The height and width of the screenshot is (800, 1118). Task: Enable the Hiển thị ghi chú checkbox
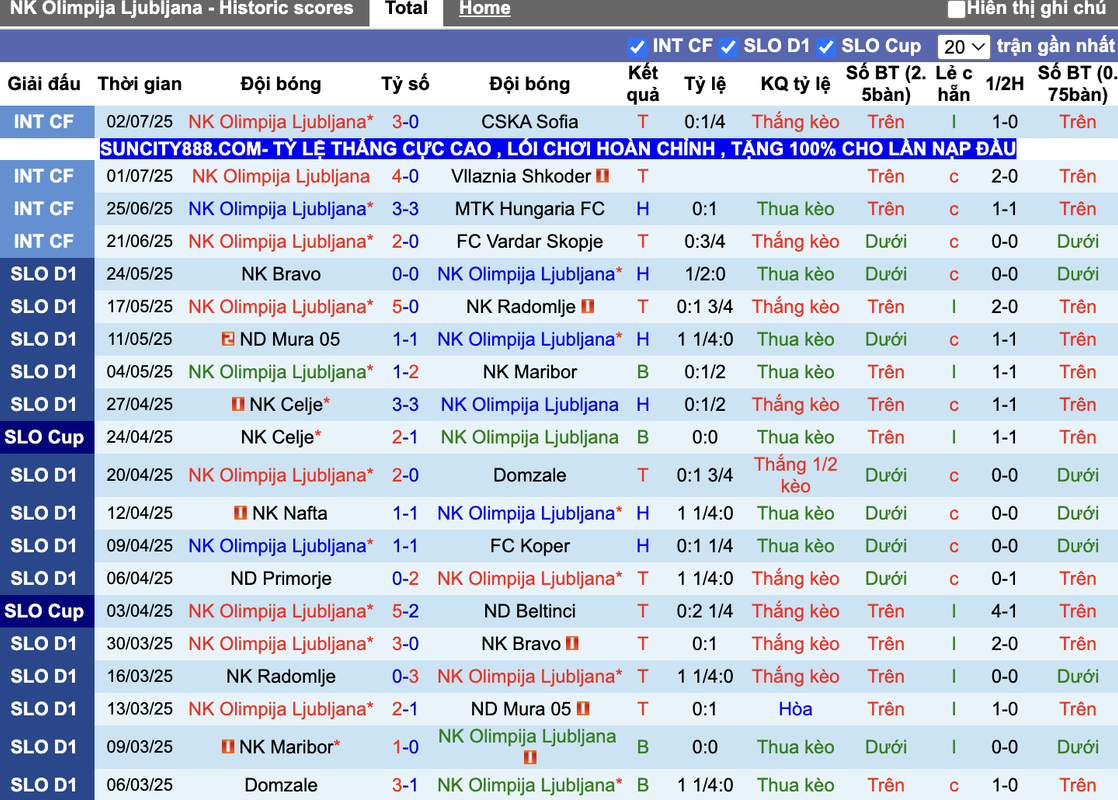[956, 9]
